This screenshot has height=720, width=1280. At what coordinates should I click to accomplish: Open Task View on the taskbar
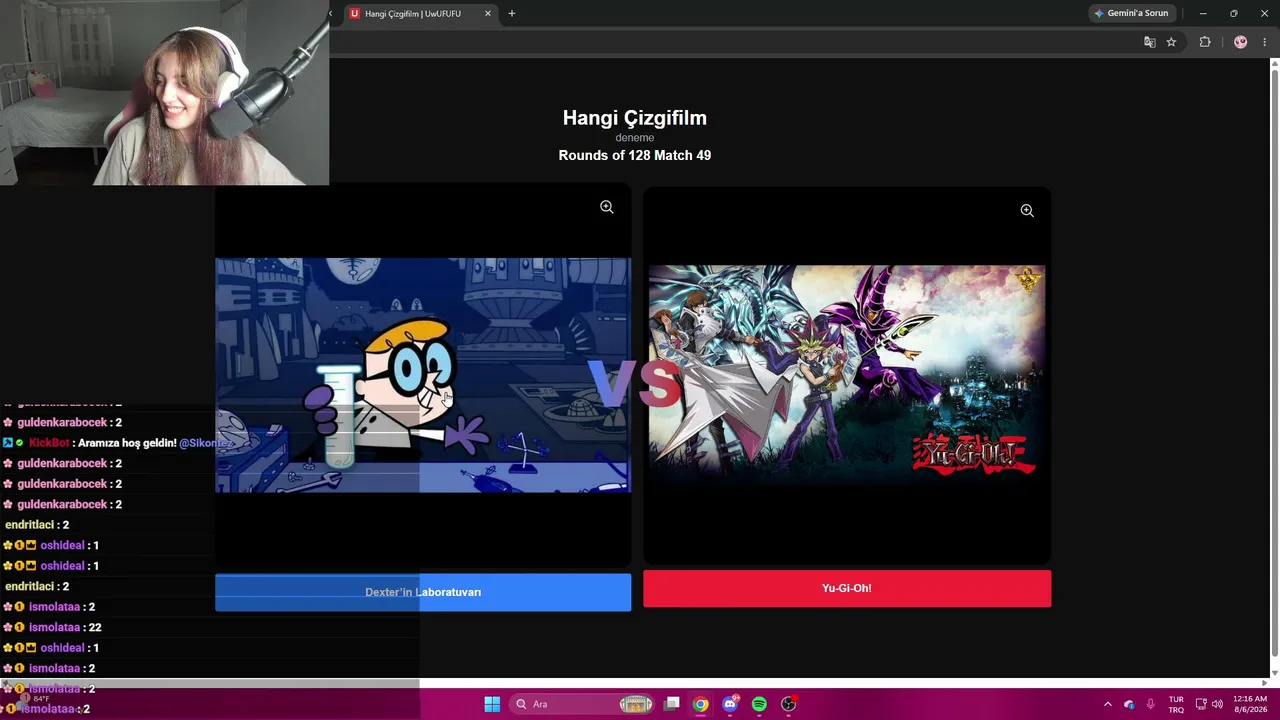tap(672, 704)
